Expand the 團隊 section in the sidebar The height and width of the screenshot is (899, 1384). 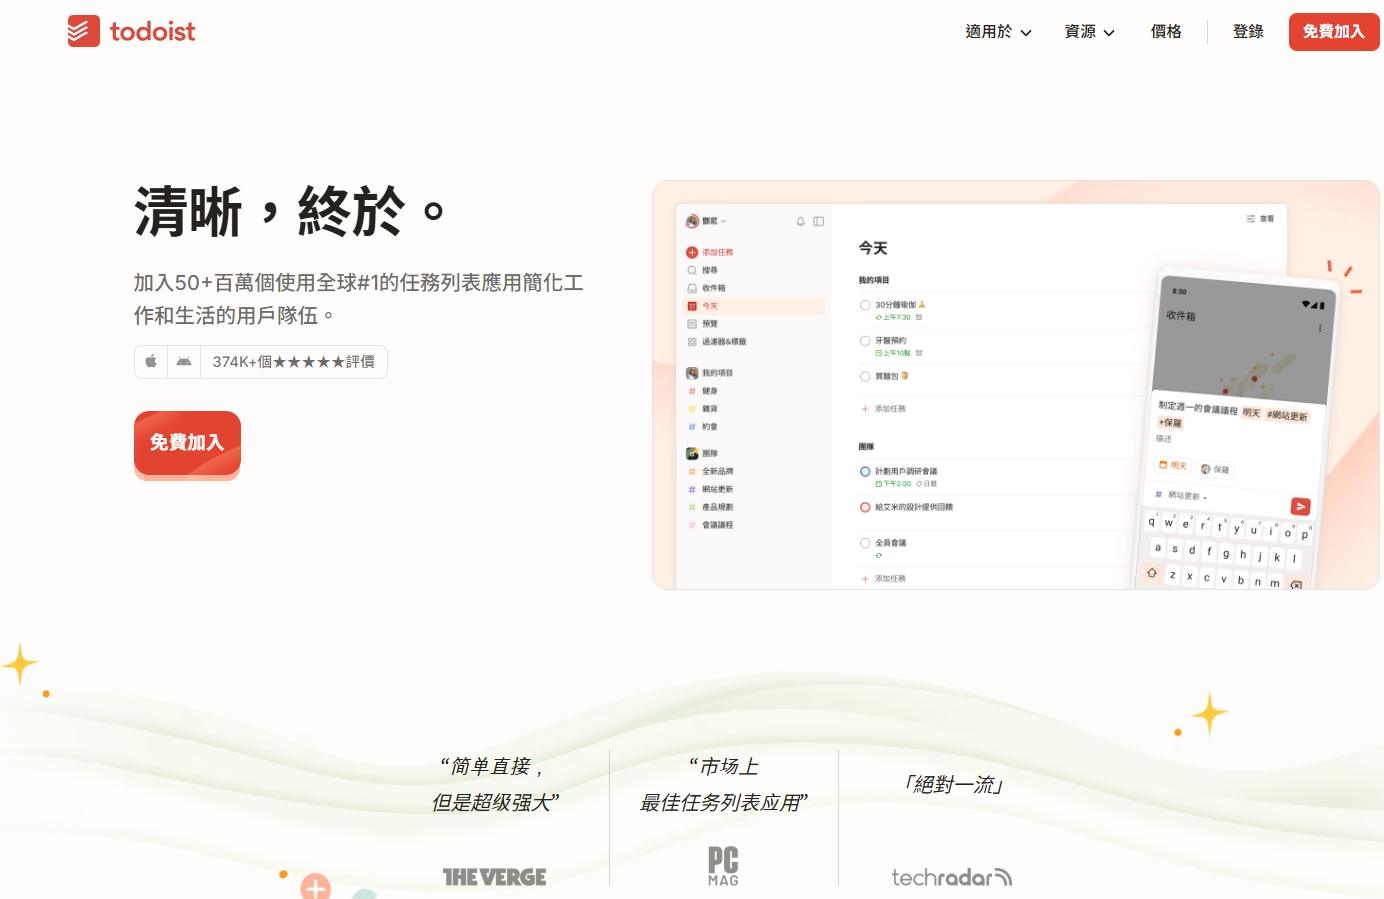(702, 453)
